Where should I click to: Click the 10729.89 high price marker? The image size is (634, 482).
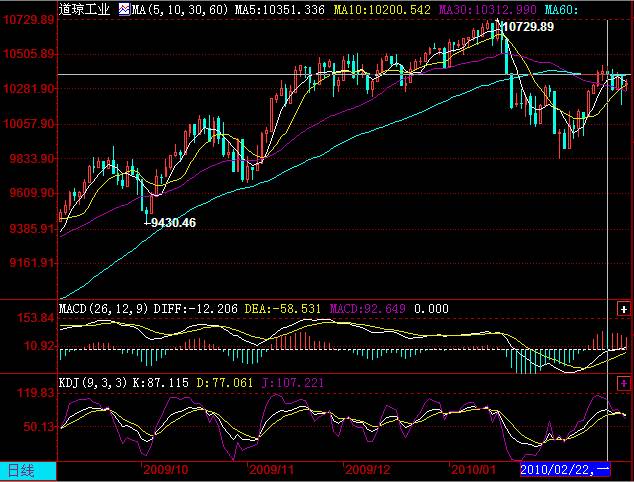click(528, 27)
